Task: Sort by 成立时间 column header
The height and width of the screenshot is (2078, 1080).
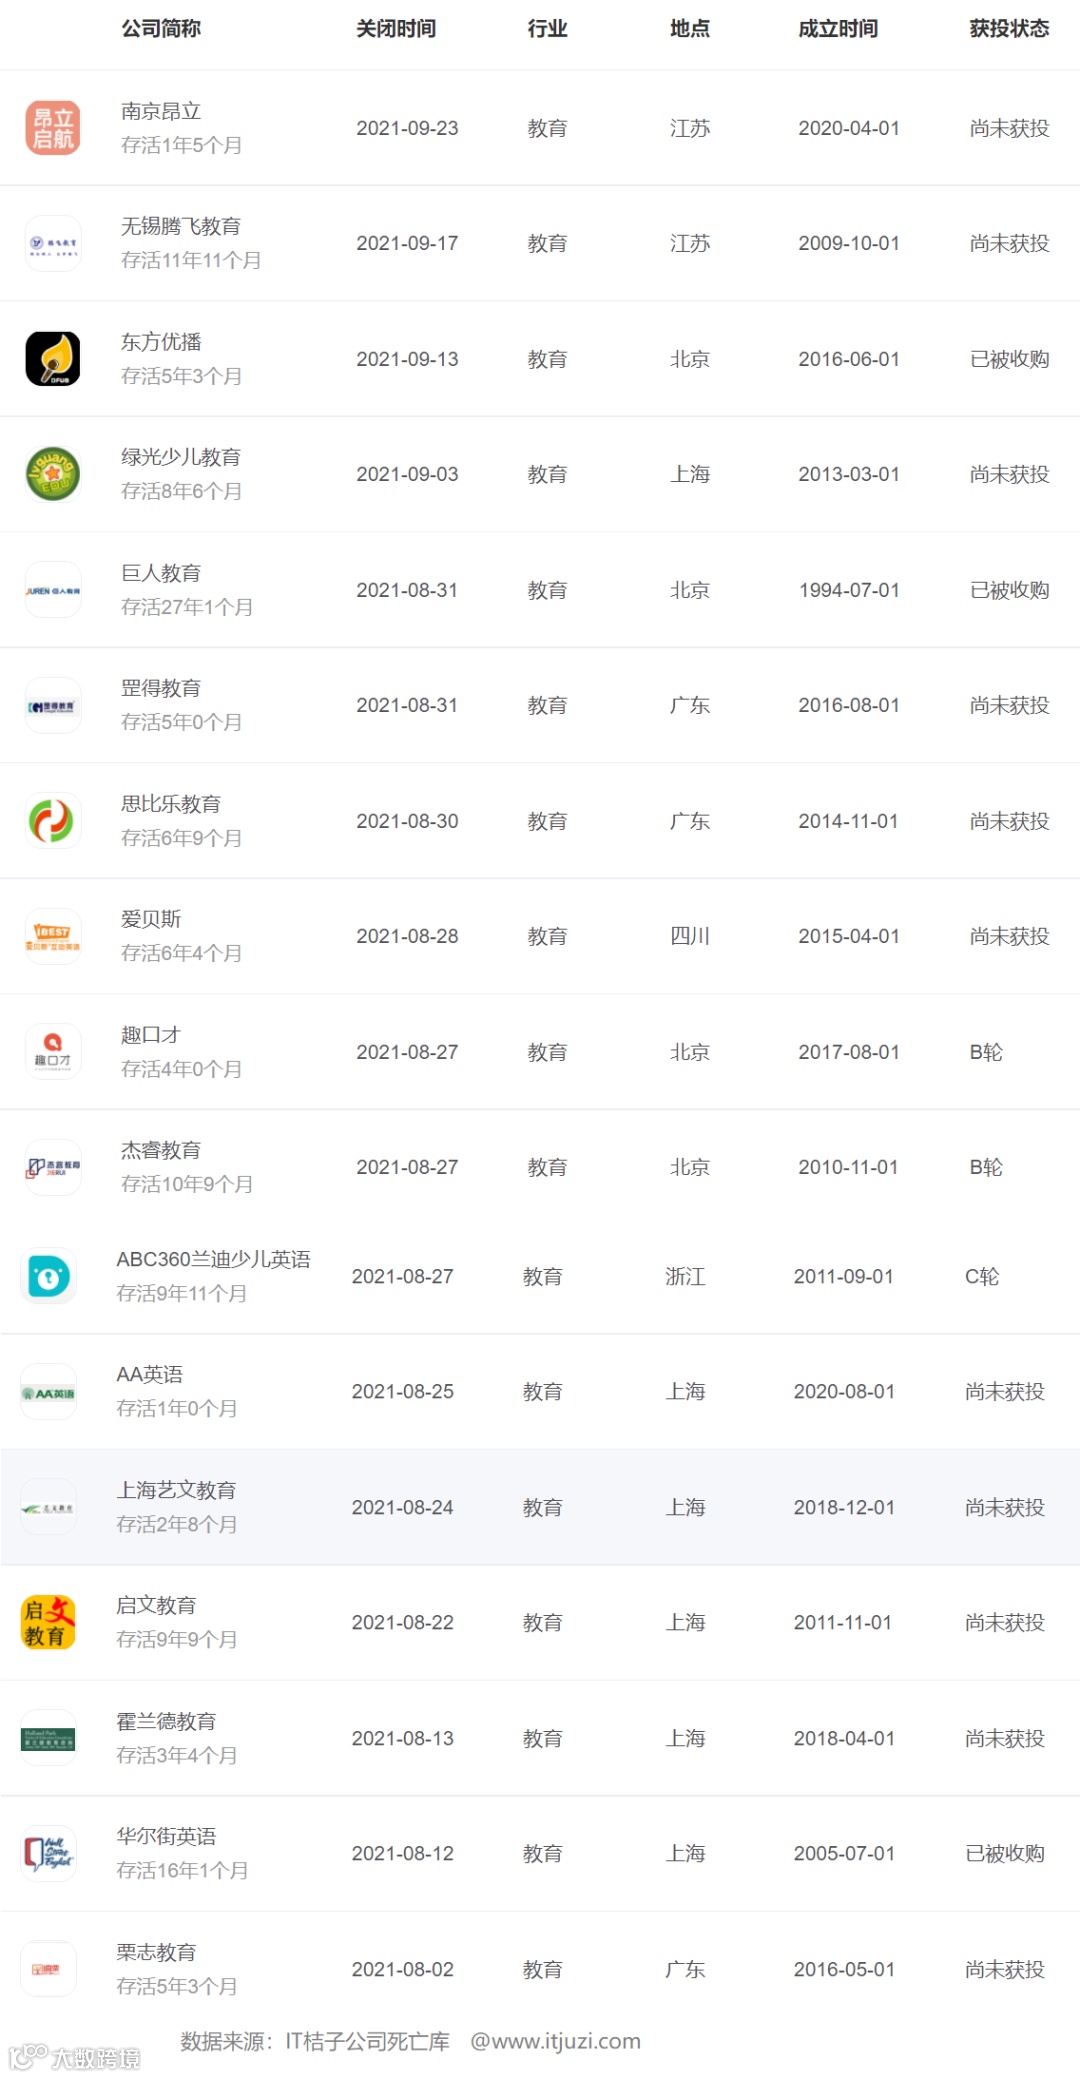Action: [x=838, y=28]
